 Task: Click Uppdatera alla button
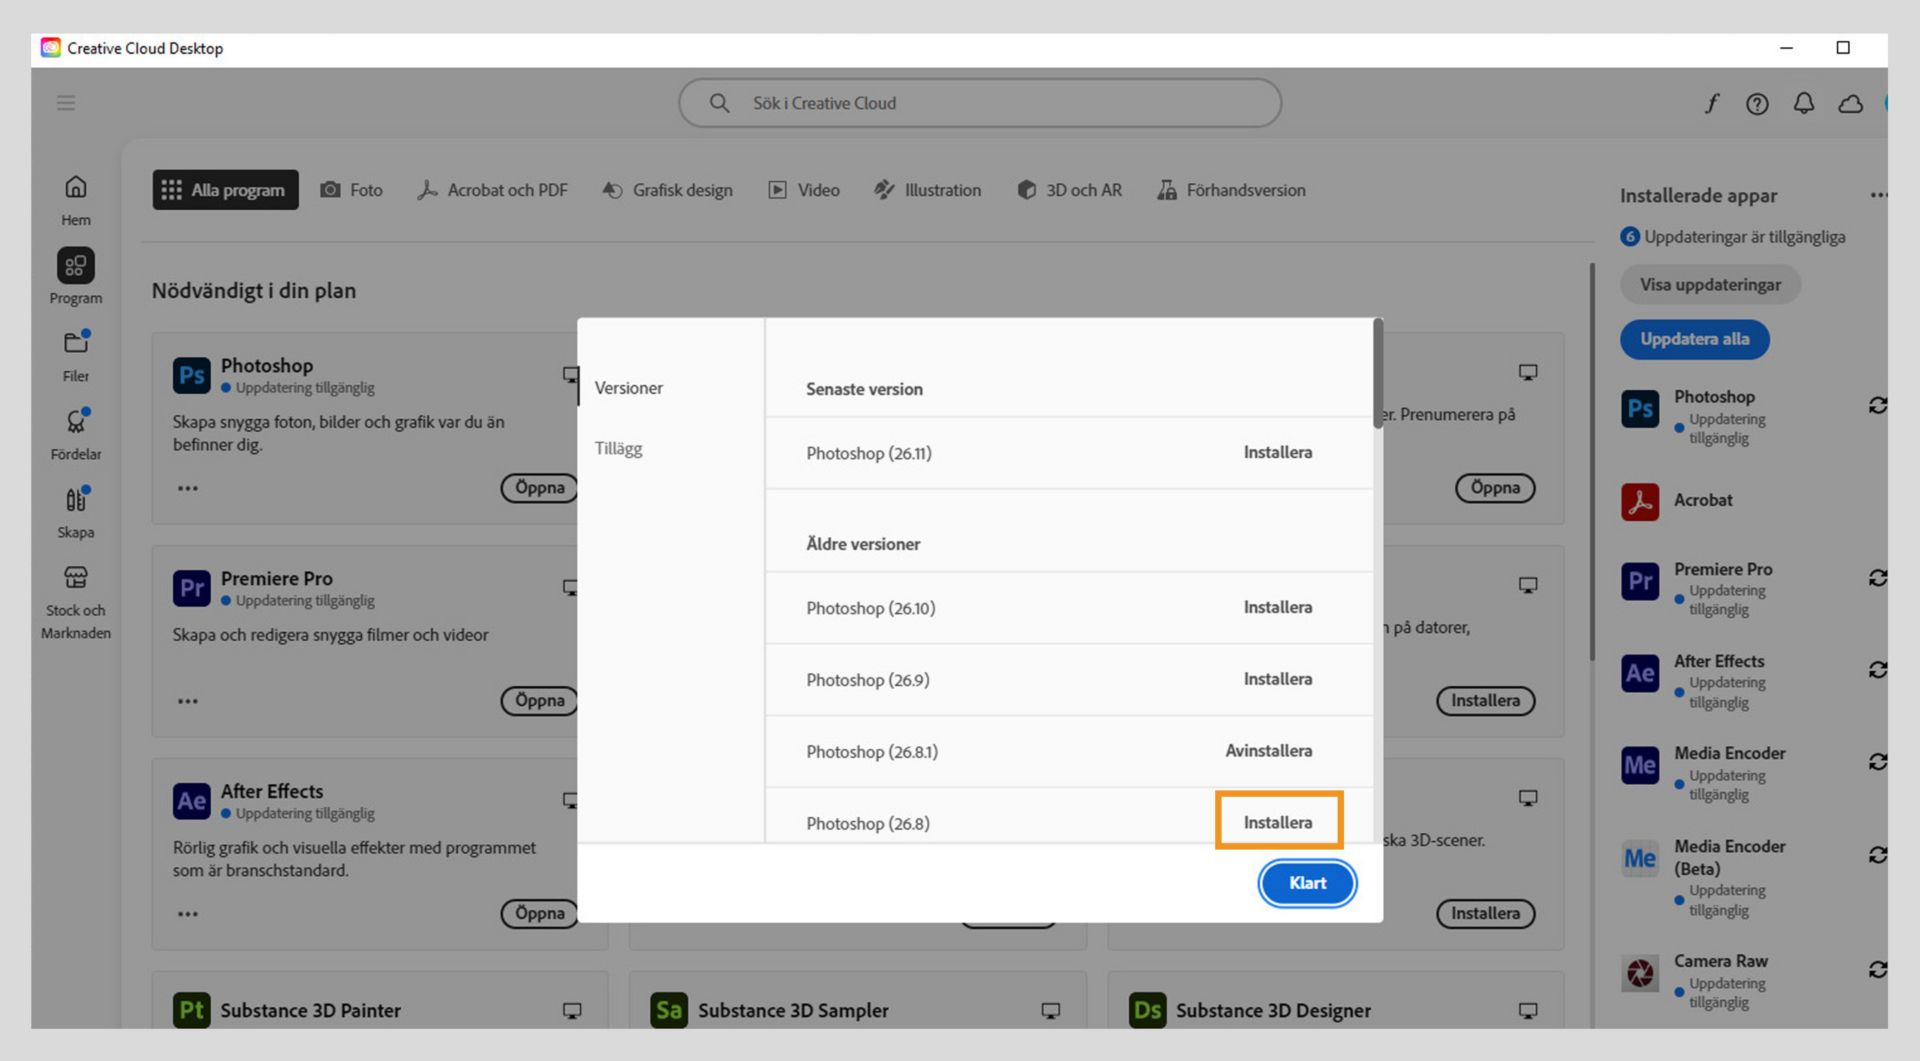(x=1694, y=339)
